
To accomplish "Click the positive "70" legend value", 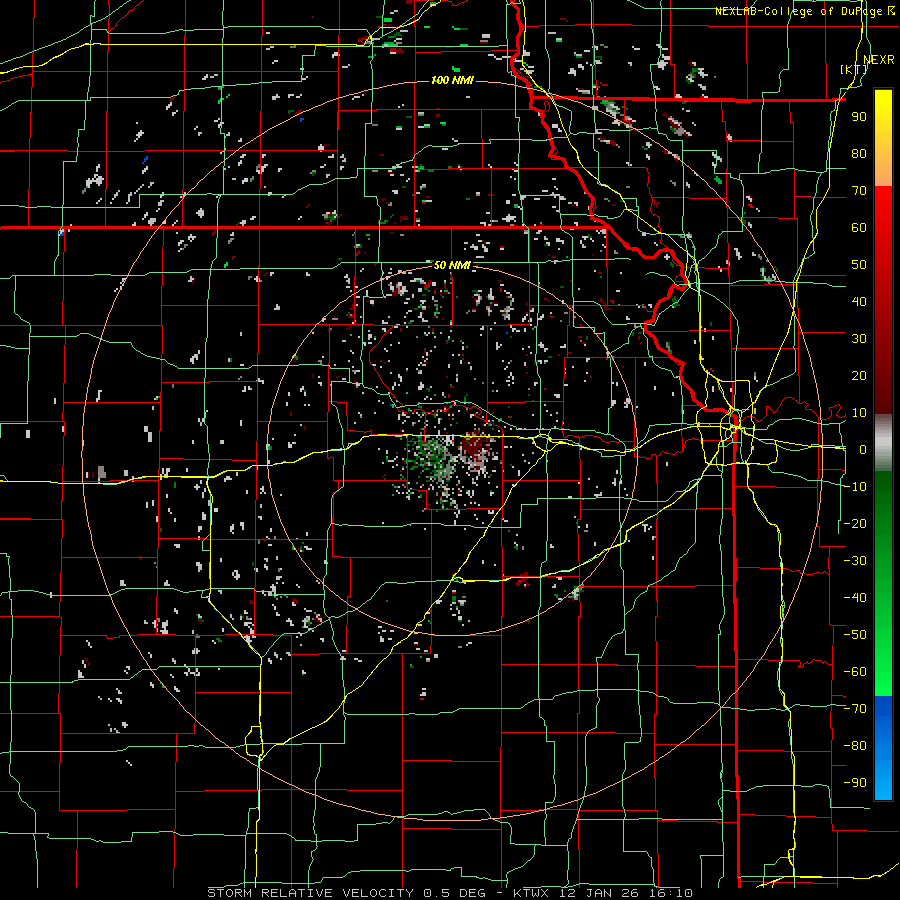I will (859, 191).
